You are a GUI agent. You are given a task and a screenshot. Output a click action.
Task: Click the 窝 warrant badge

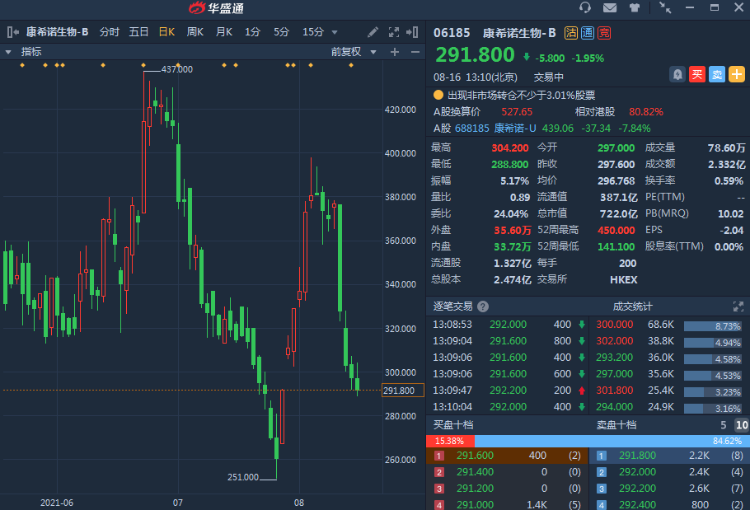click(604, 33)
